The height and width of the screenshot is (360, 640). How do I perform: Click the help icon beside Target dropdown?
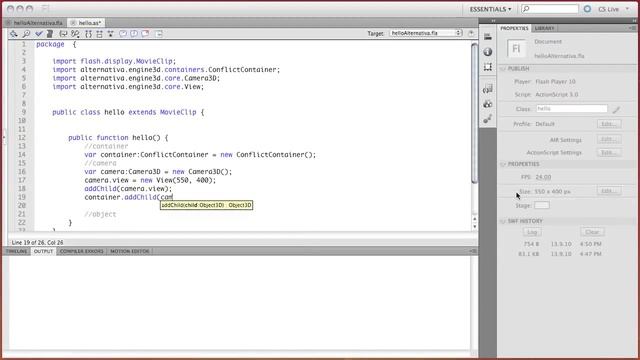point(471,33)
